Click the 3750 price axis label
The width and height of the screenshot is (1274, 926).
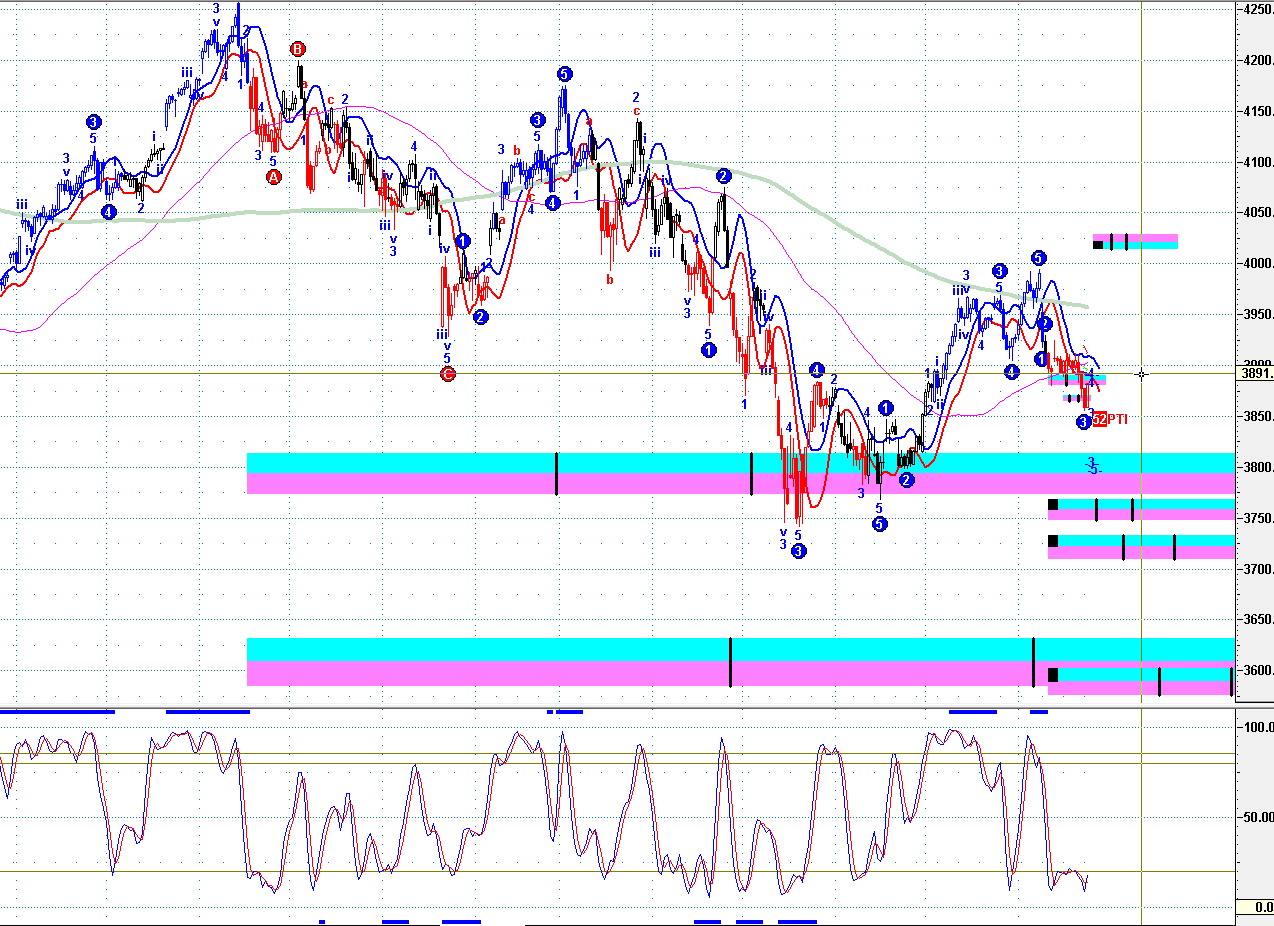(x=1257, y=519)
